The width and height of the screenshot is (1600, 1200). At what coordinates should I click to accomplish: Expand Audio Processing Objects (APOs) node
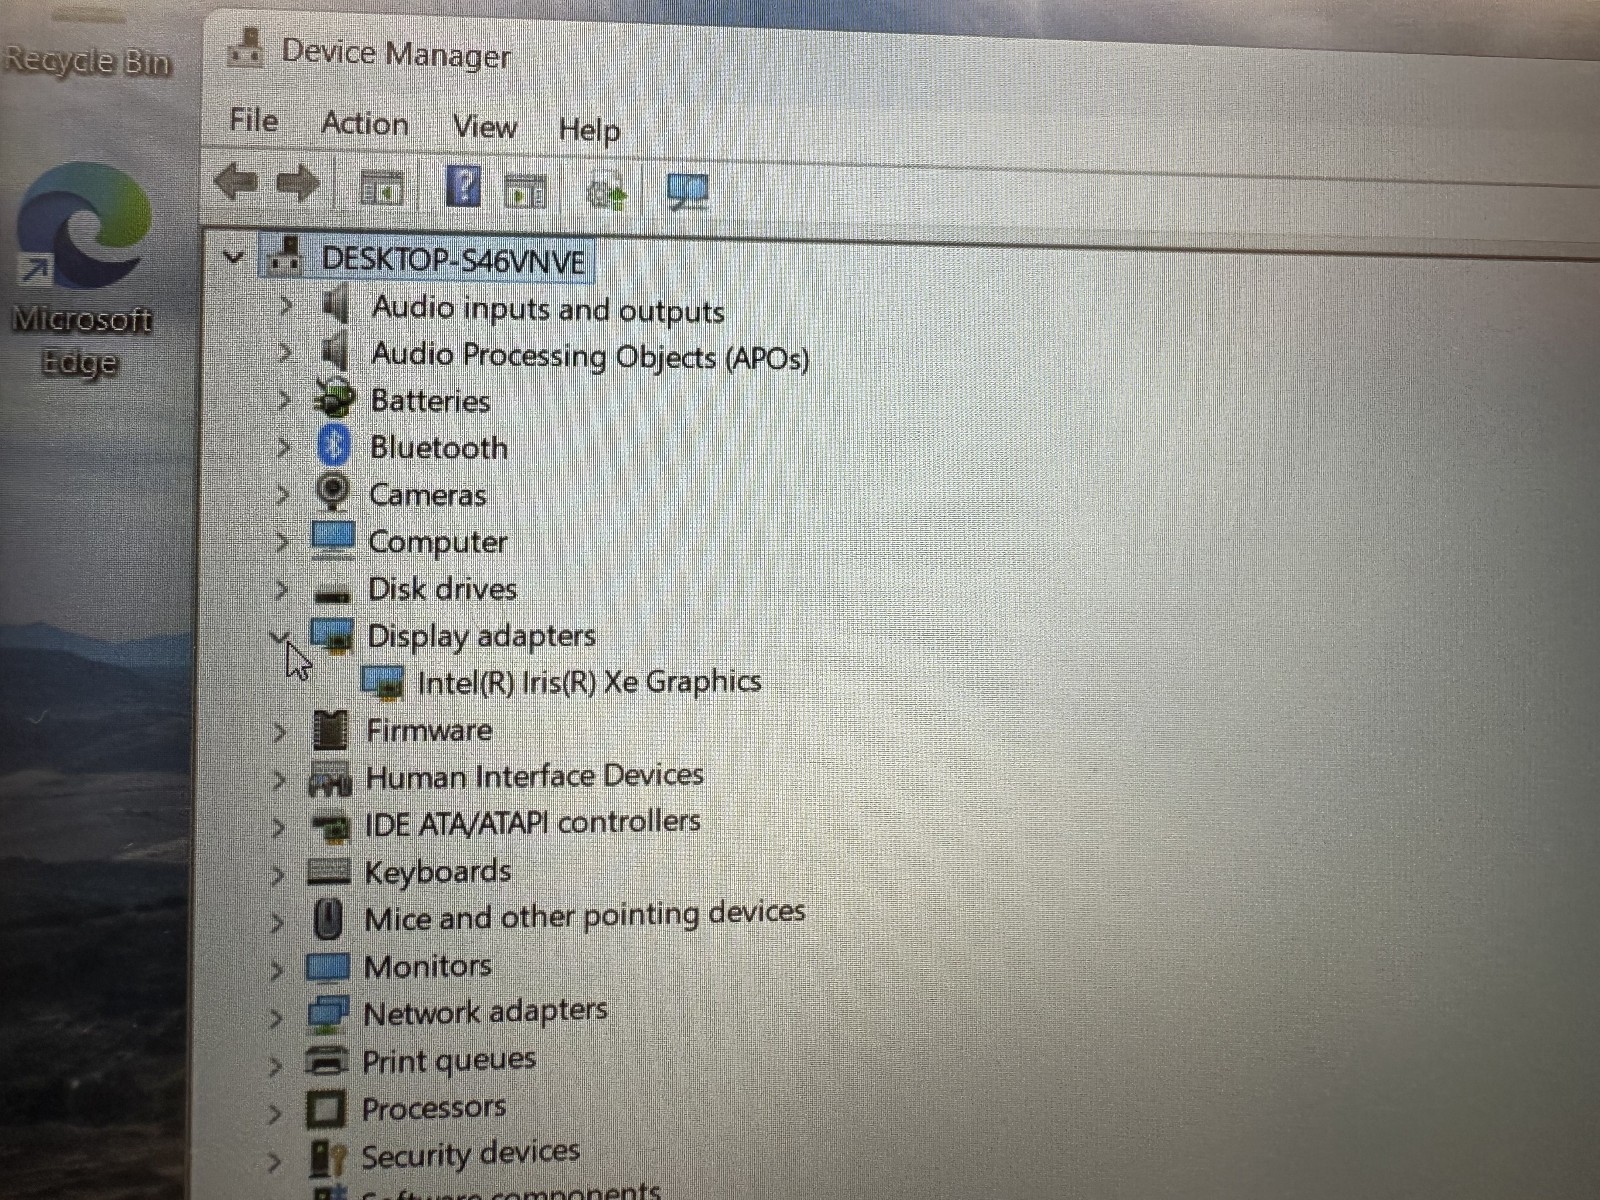click(285, 351)
